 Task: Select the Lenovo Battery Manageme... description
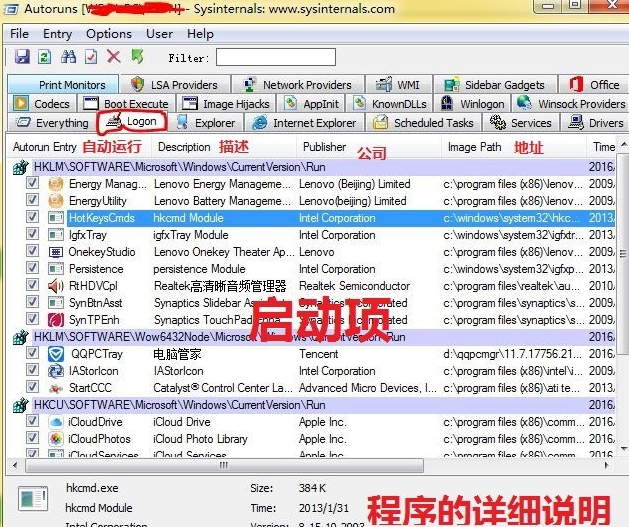222,201
